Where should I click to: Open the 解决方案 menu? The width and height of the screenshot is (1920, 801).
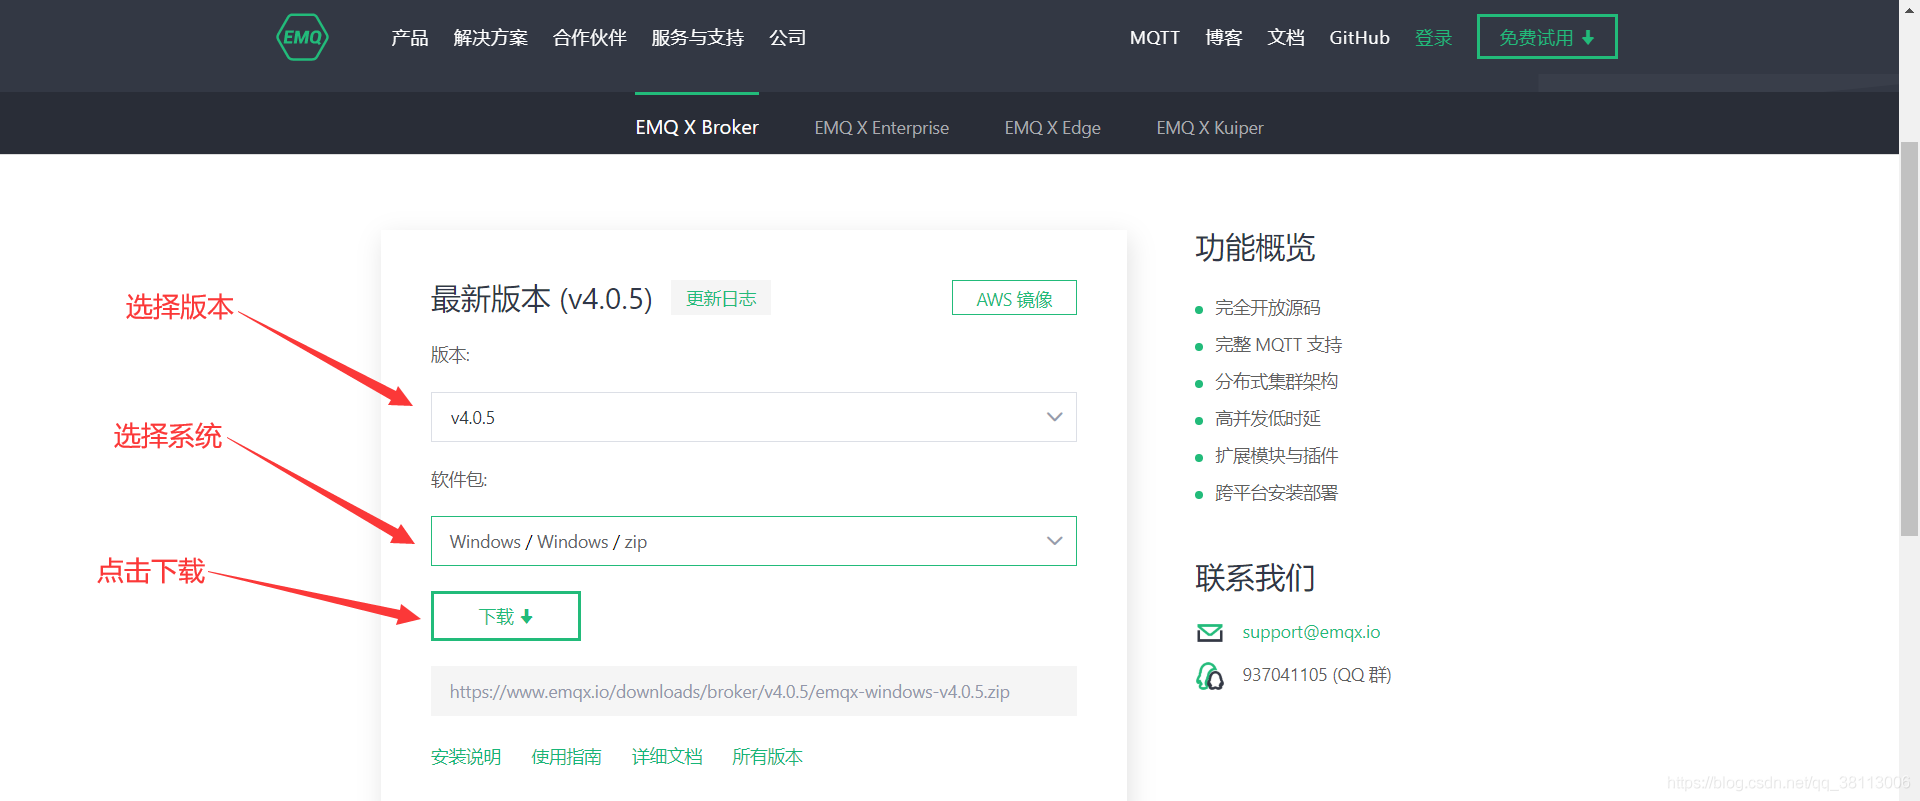click(x=491, y=38)
